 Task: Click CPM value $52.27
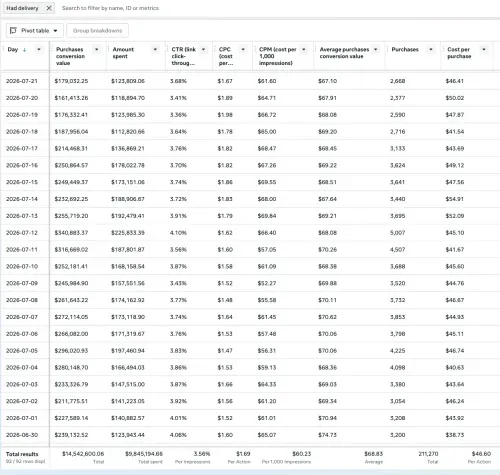tap(267, 283)
